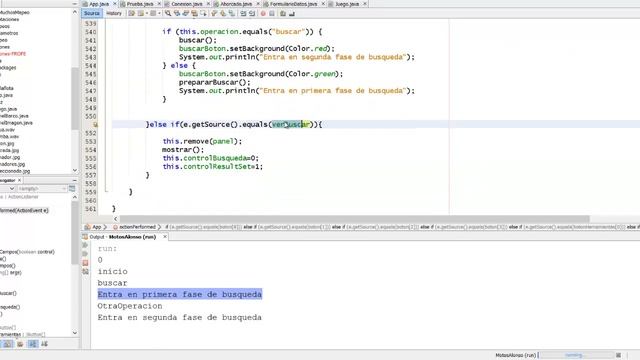This screenshot has height=360, width=640.
Task: Select the Source view button
Action: pos(91,13)
